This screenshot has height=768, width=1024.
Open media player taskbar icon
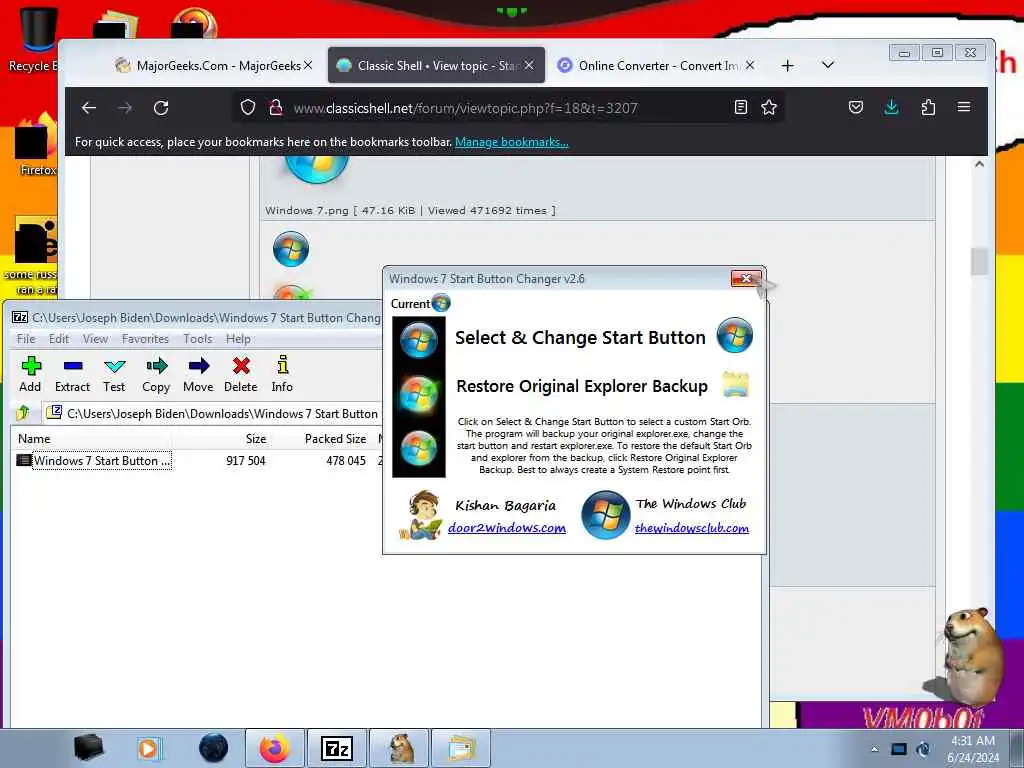click(x=150, y=748)
